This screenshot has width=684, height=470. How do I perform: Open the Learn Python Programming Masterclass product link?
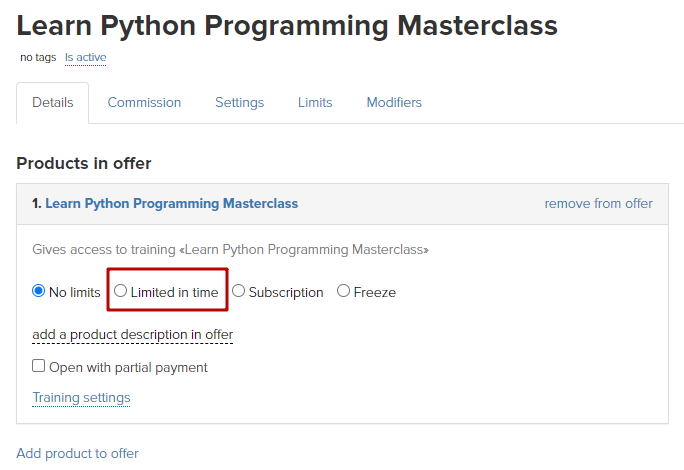click(171, 204)
